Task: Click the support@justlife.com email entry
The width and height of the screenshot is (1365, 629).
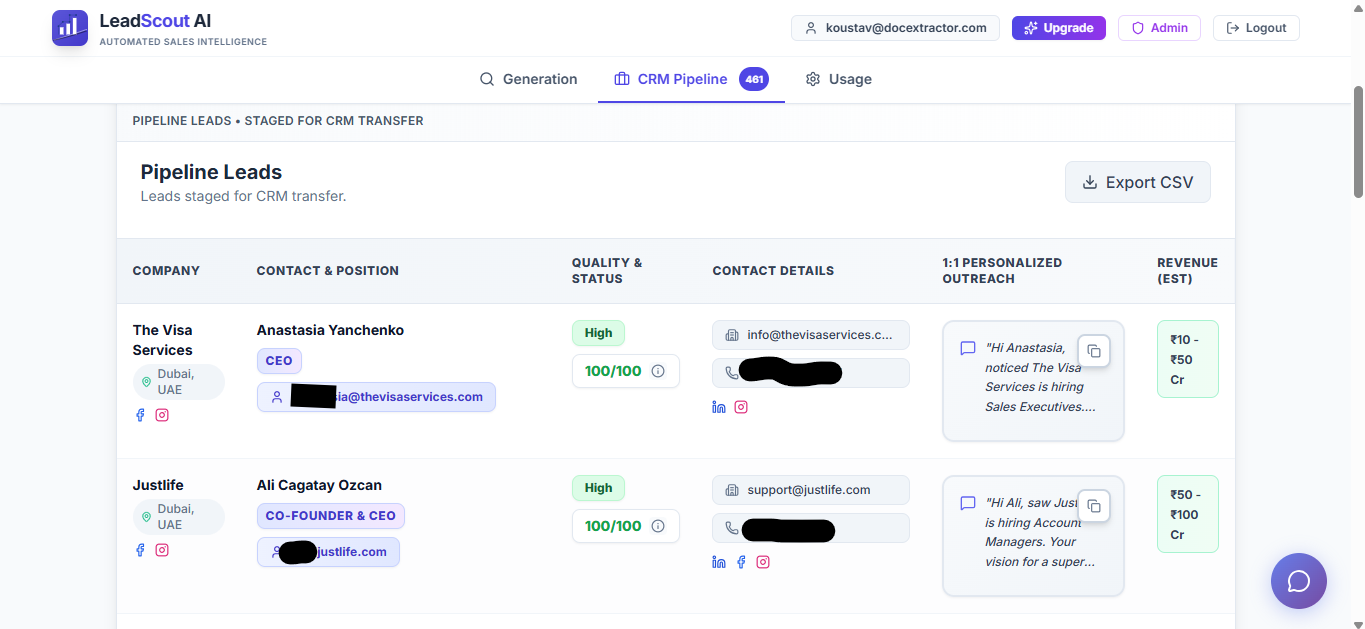Action: [810, 489]
